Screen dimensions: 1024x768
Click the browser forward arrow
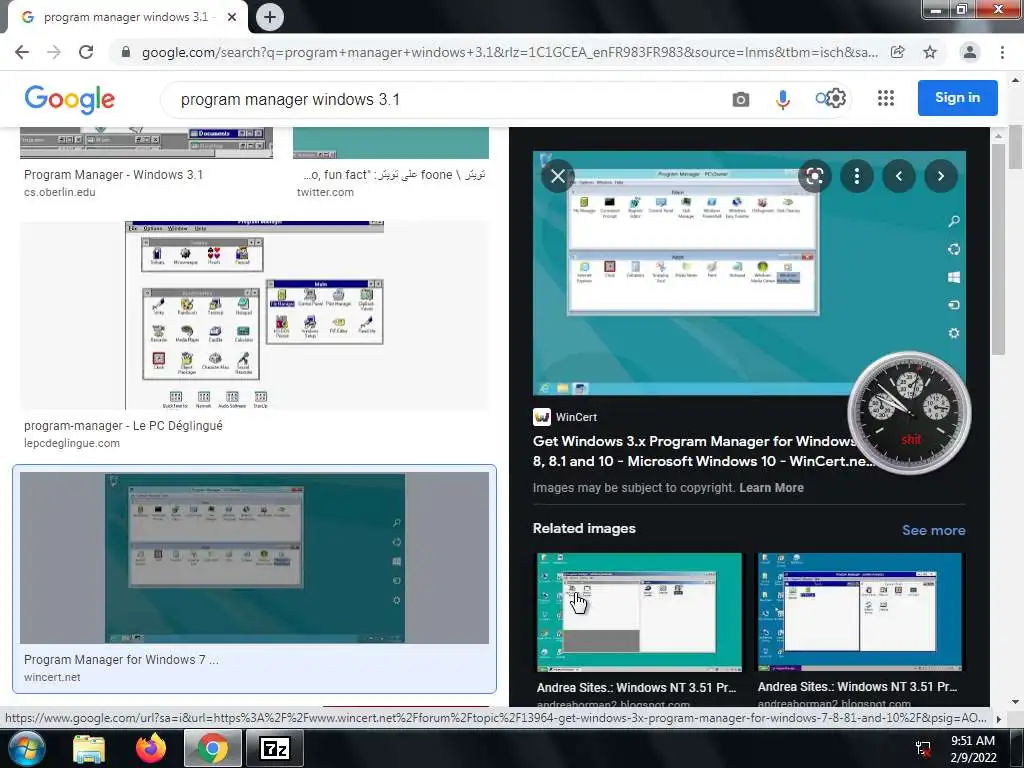coord(54,52)
